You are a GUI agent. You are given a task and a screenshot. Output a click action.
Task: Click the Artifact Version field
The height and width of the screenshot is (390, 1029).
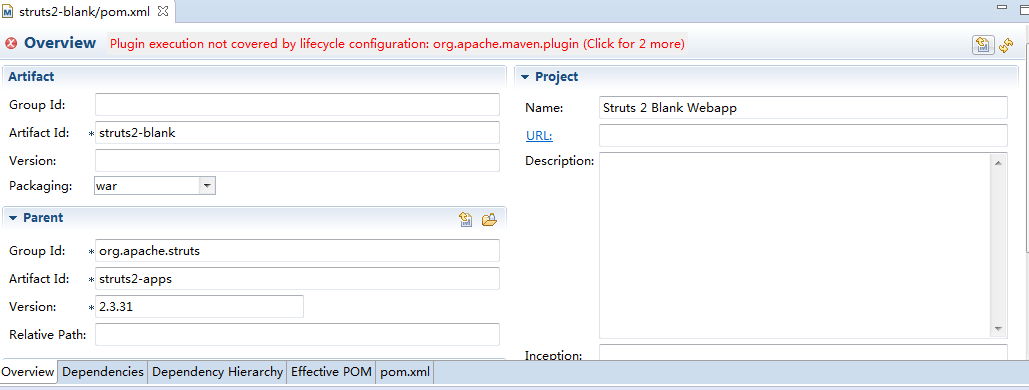297,160
